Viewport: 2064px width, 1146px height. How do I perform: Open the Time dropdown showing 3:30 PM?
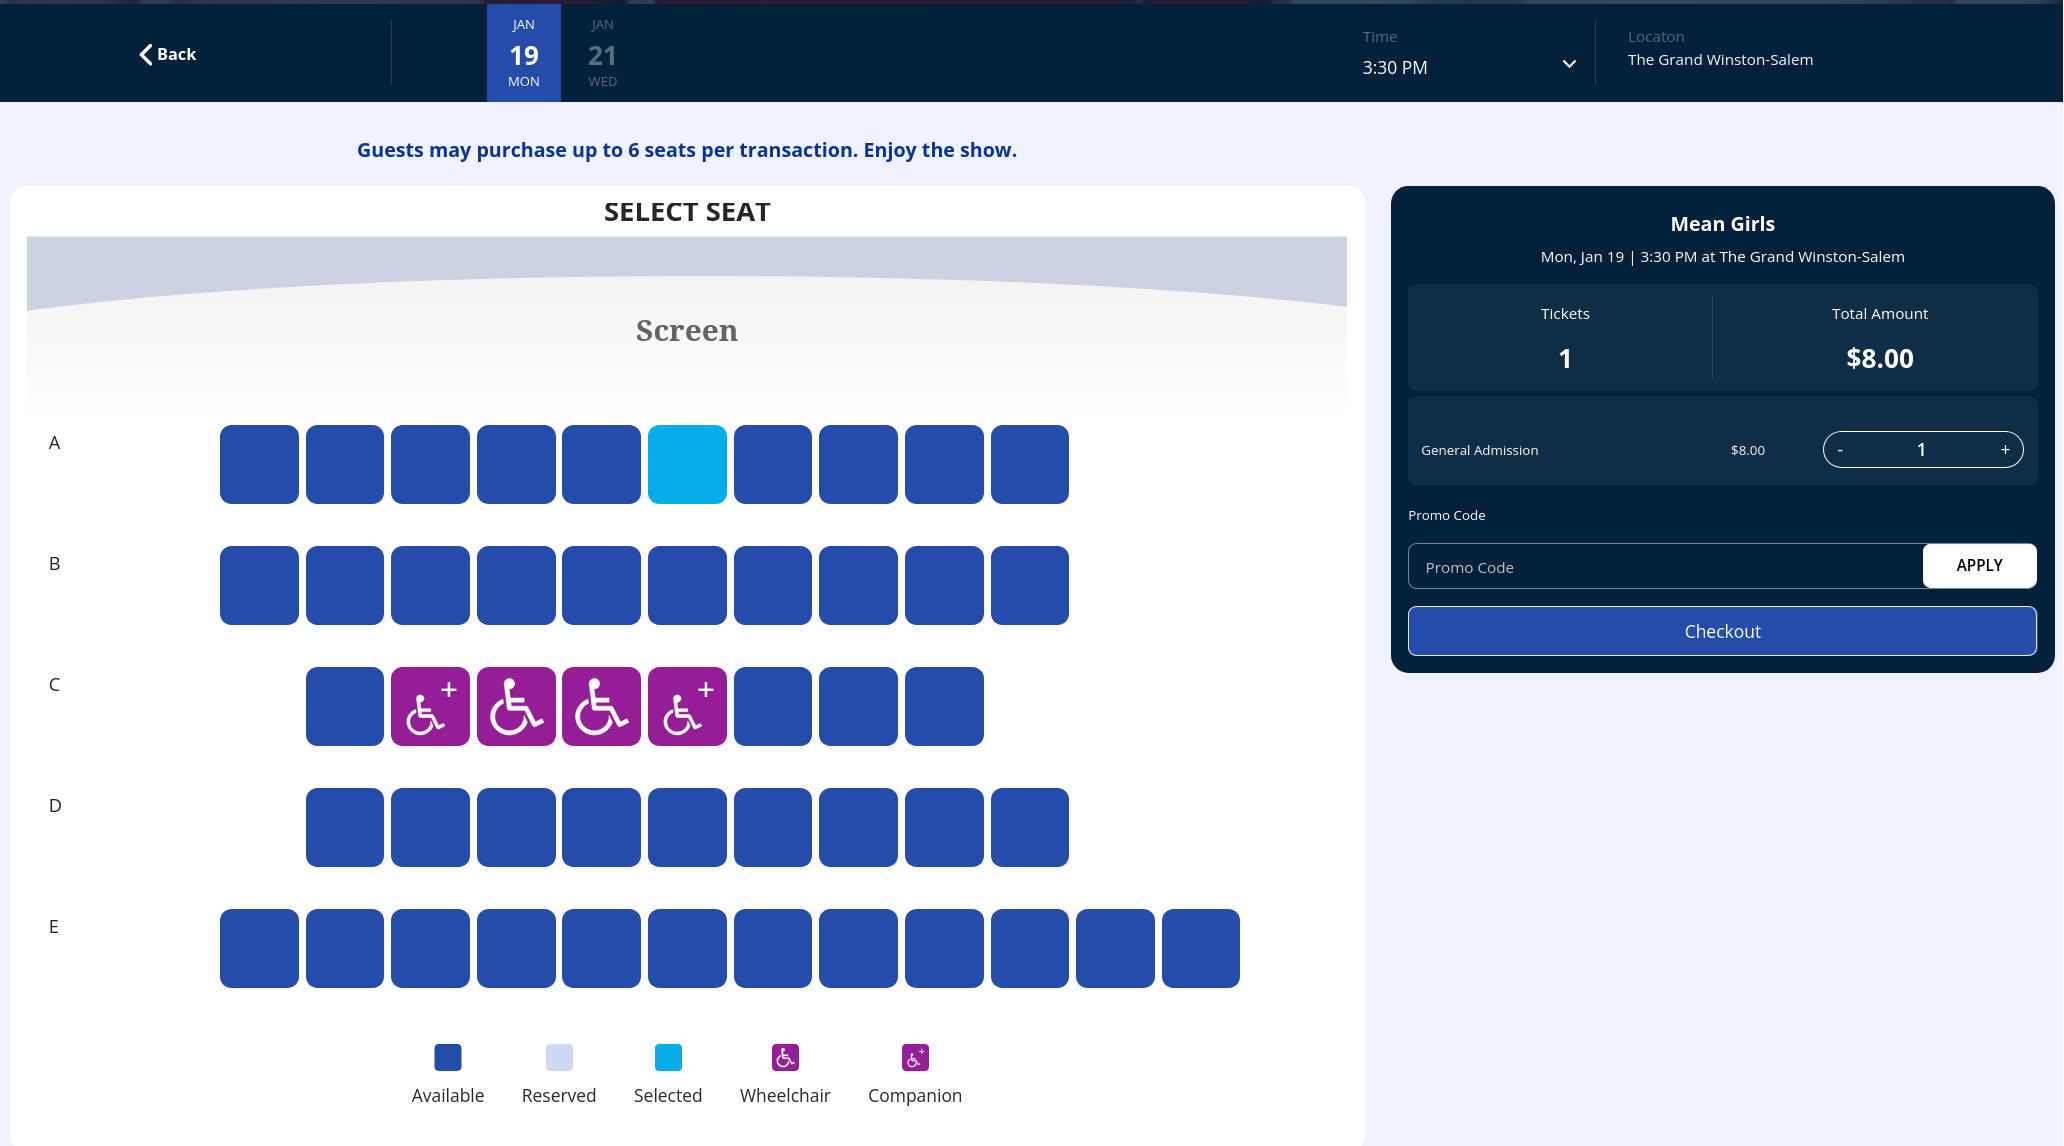pyautogui.click(x=1468, y=66)
